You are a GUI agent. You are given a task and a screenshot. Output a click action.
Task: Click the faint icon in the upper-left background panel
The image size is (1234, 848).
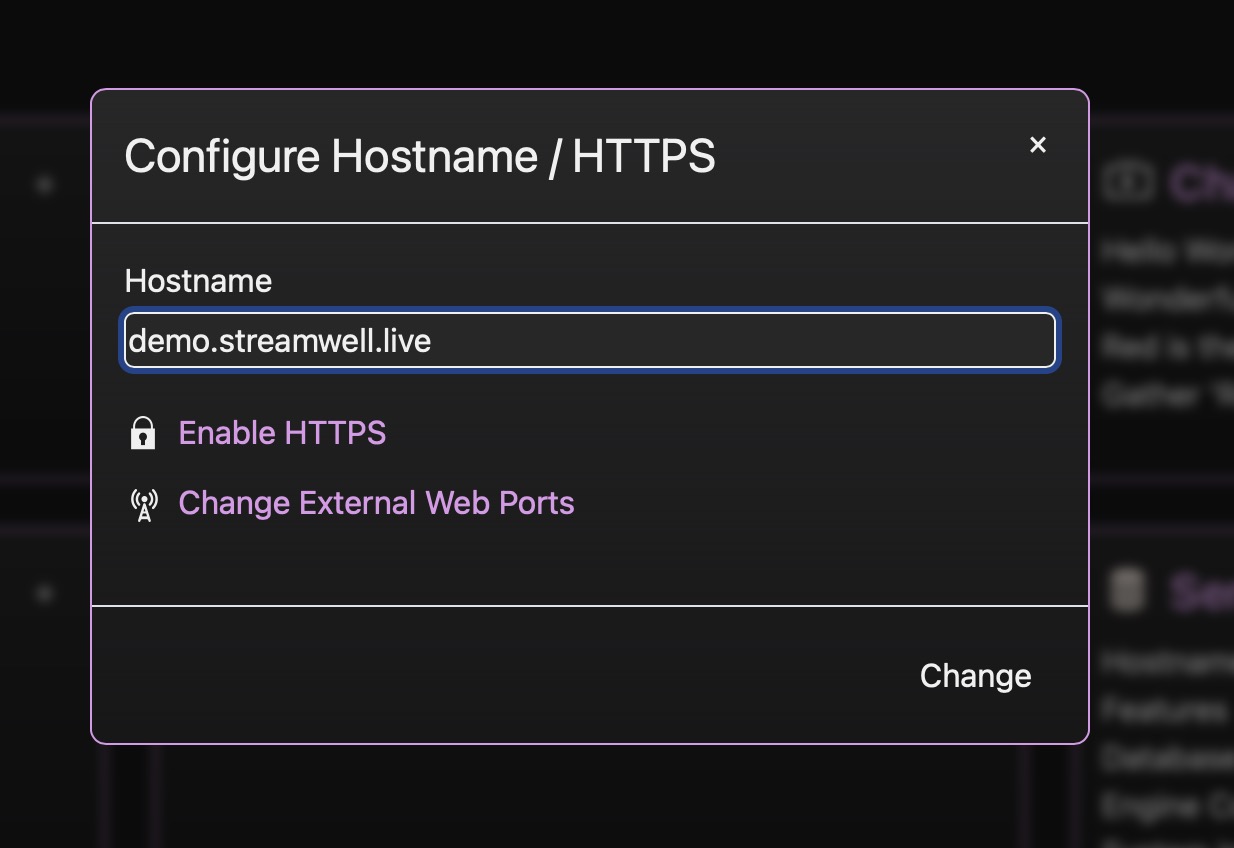pos(44,184)
